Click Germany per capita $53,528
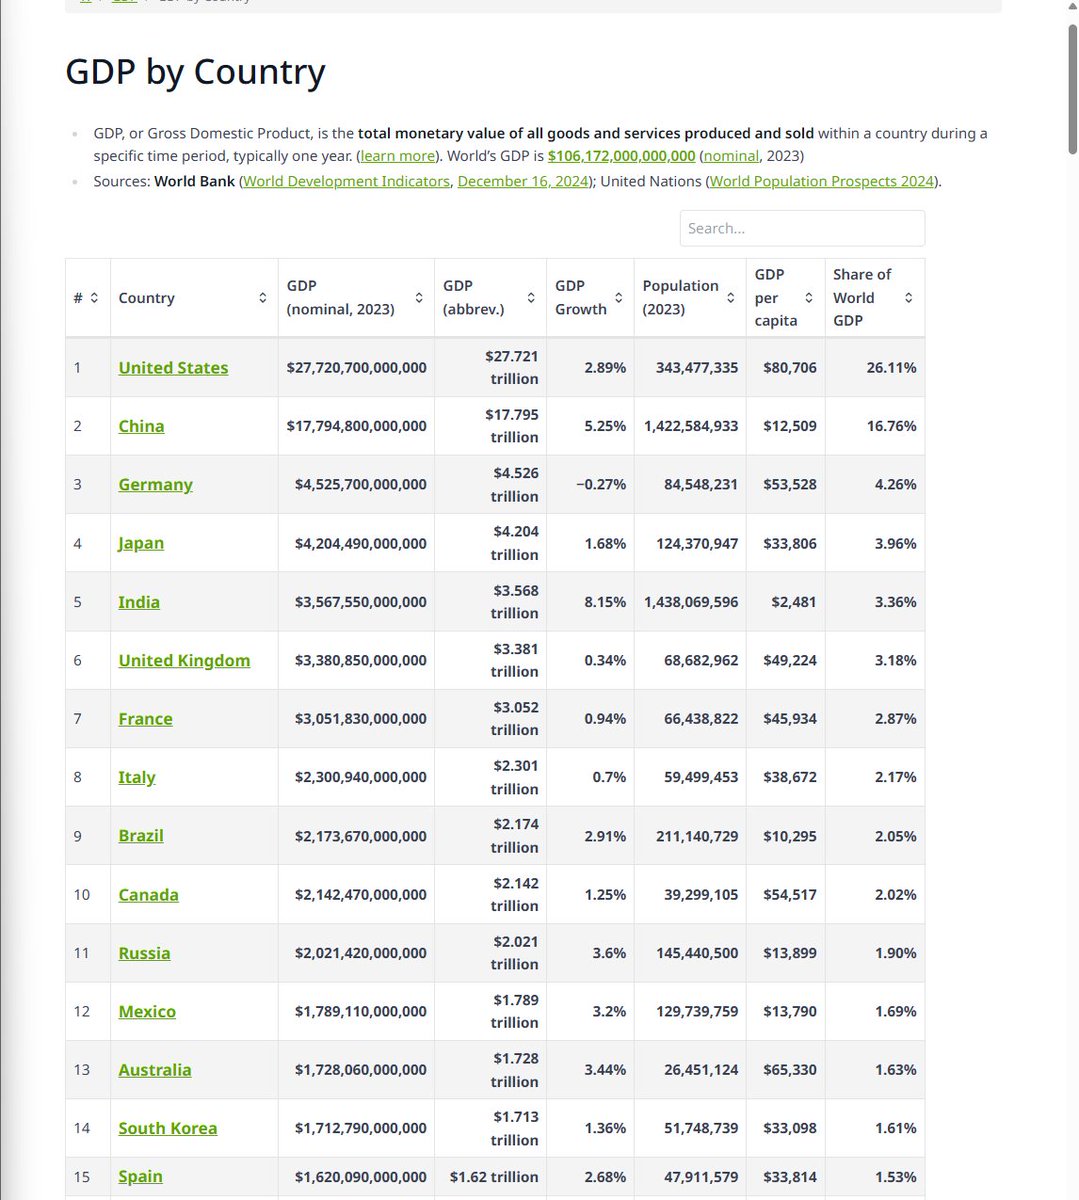 (x=790, y=484)
